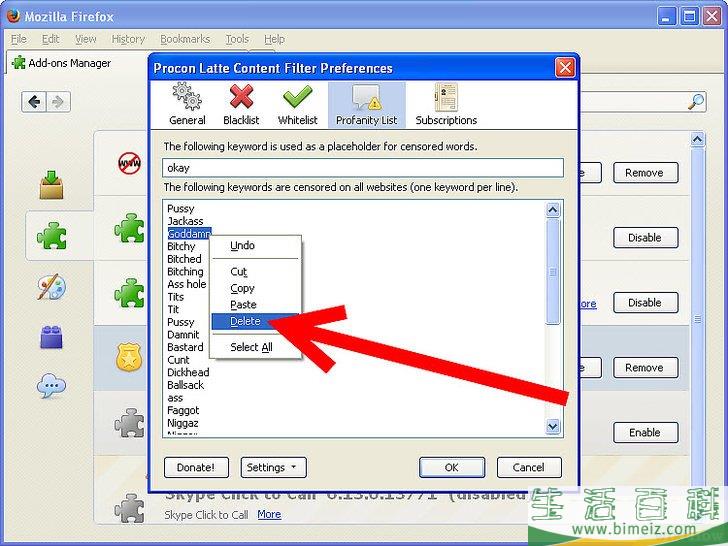
Task: Click the keyword 'Bastard'
Action: pyautogui.click(x=185, y=347)
